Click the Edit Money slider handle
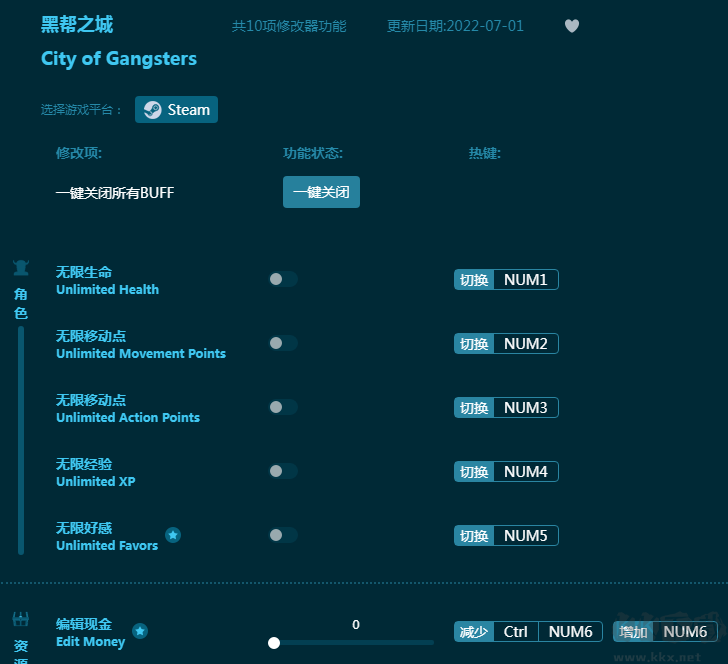The image size is (728, 664). 274,643
